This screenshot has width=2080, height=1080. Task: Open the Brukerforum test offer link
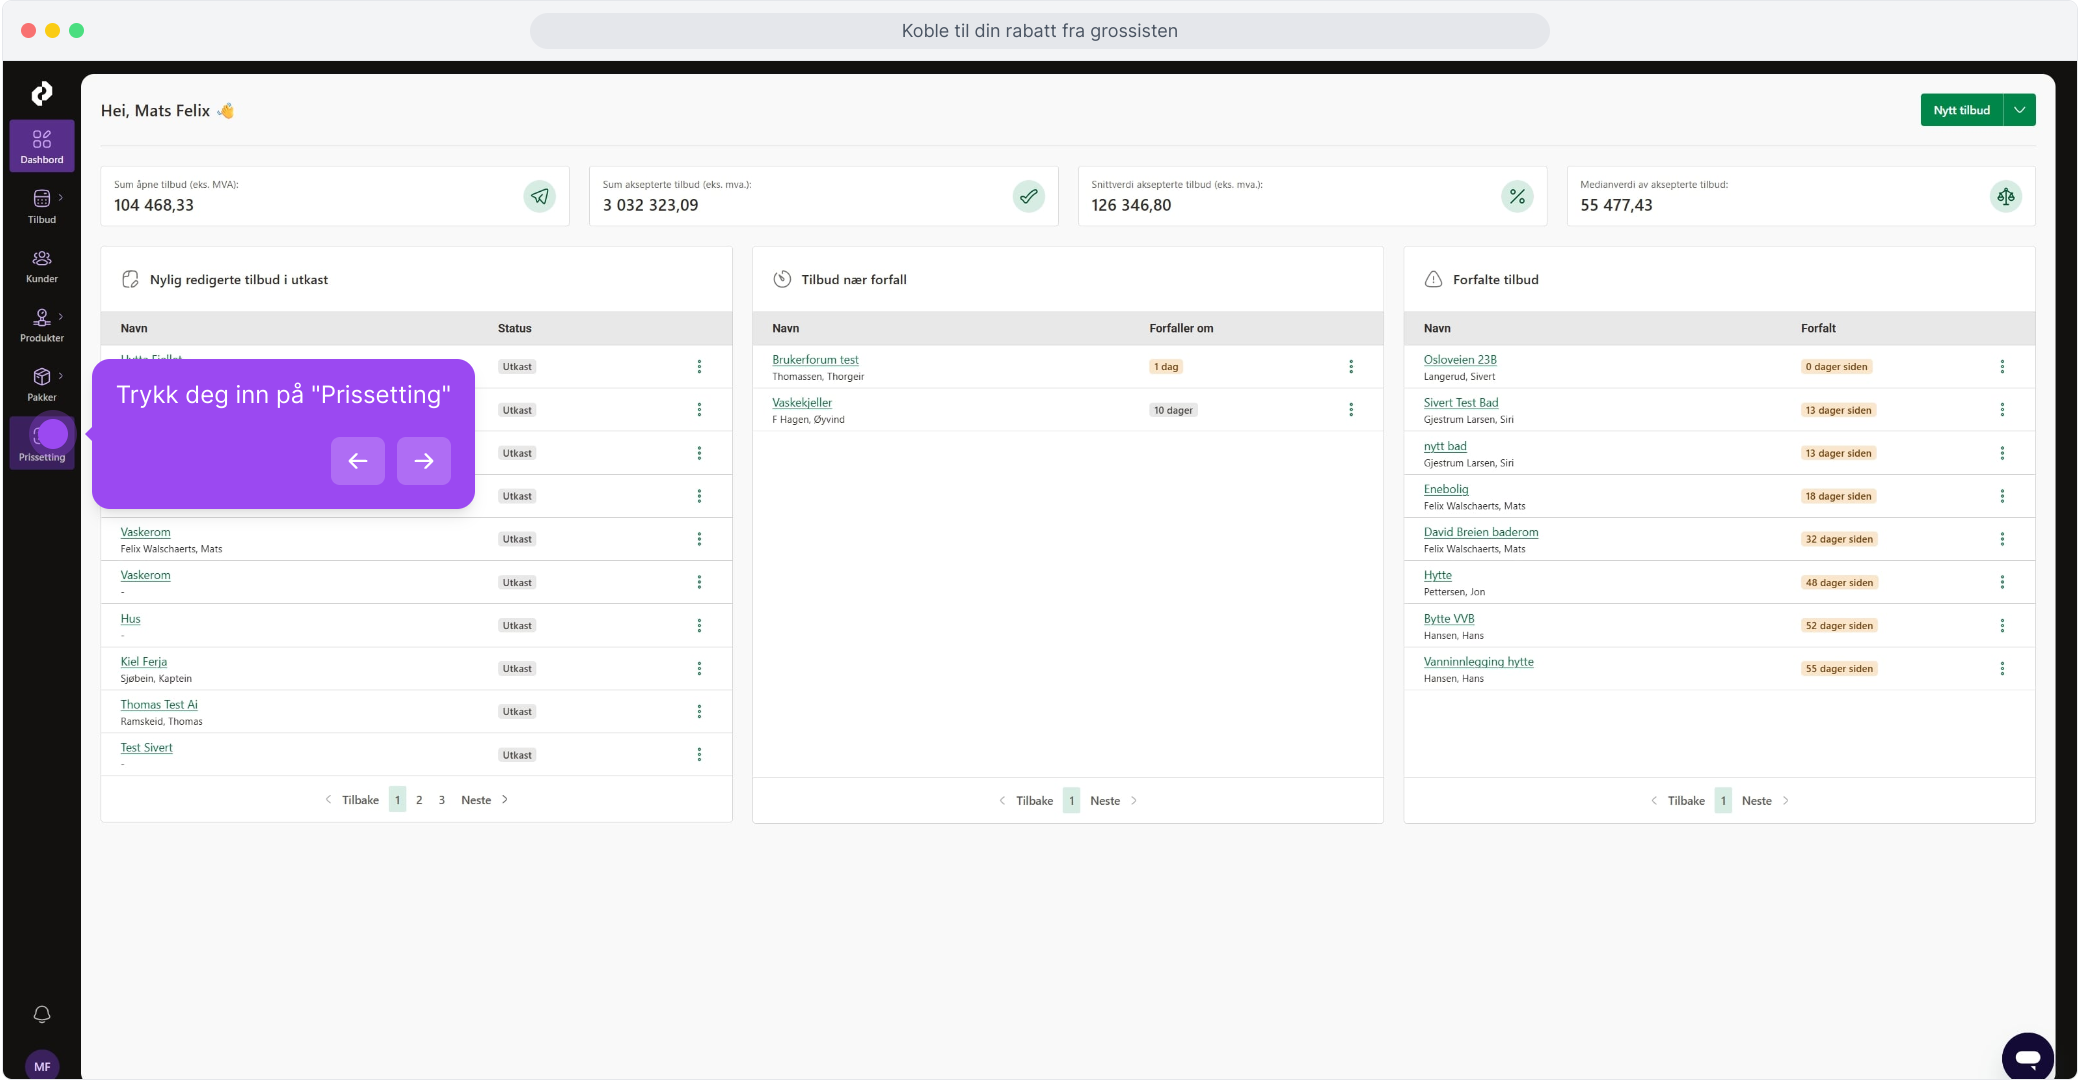815,360
